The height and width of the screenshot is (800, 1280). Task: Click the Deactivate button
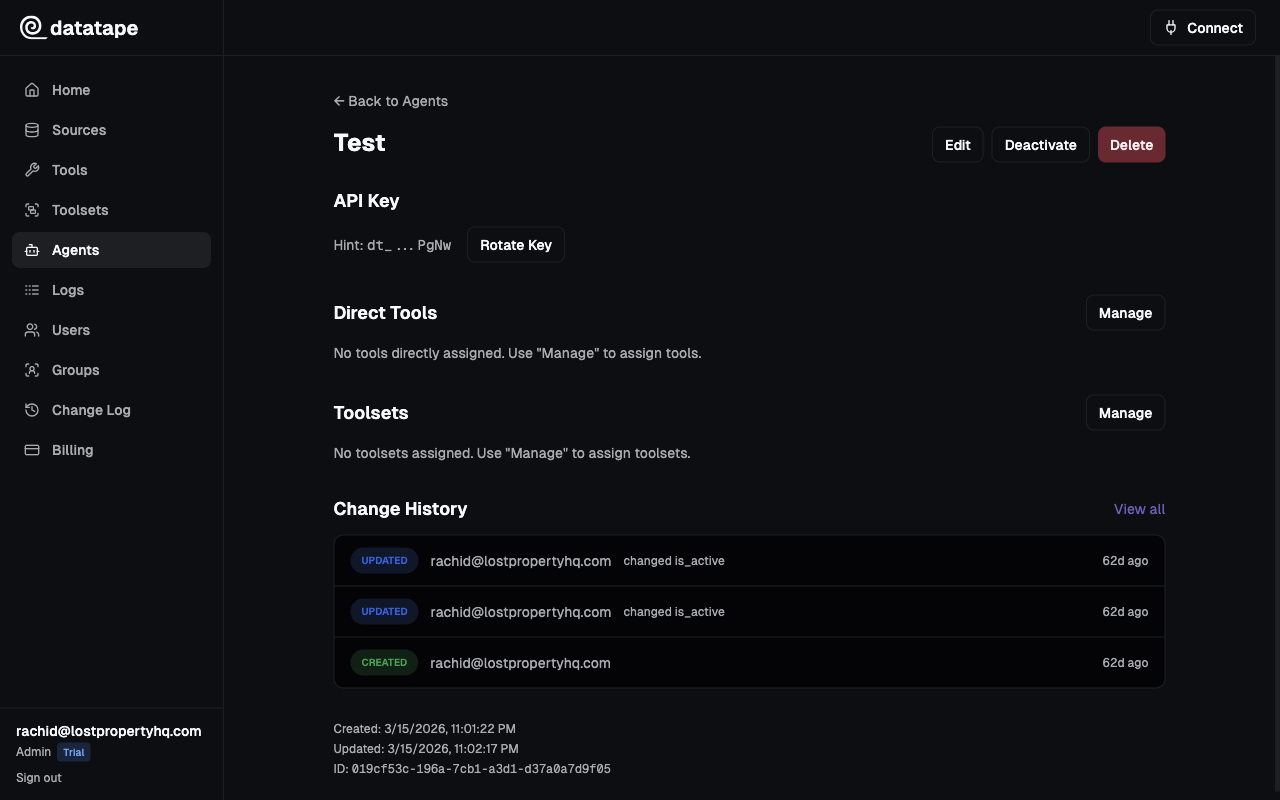click(1040, 145)
